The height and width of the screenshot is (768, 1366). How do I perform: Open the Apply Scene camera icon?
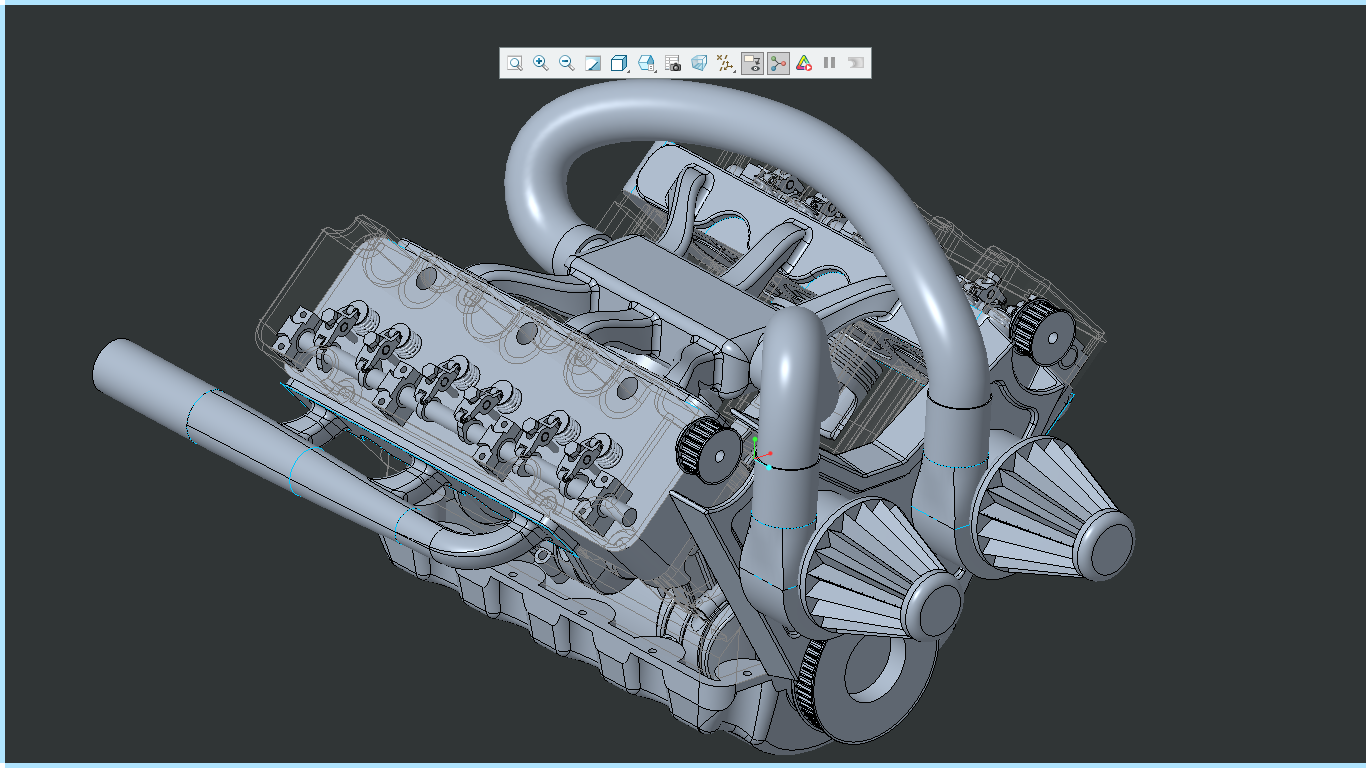[672, 62]
